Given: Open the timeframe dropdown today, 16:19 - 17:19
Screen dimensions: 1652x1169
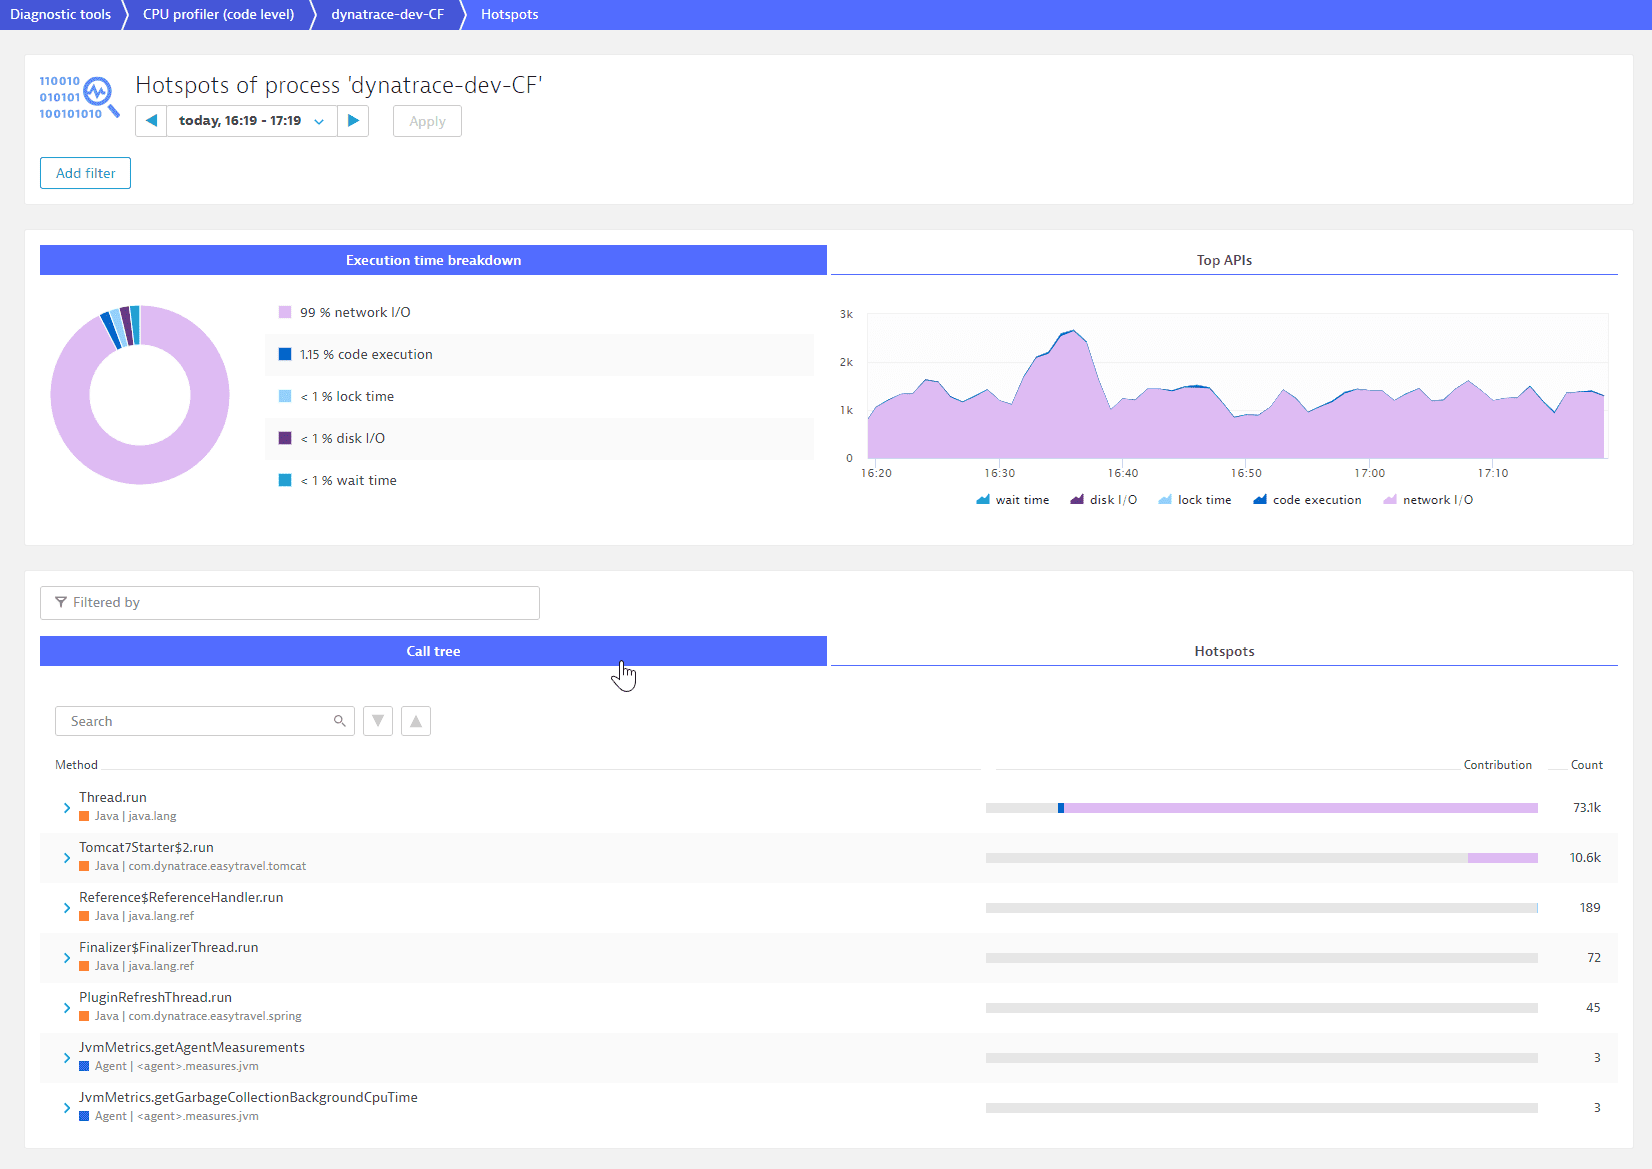Looking at the screenshot, I should coord(251,121).
